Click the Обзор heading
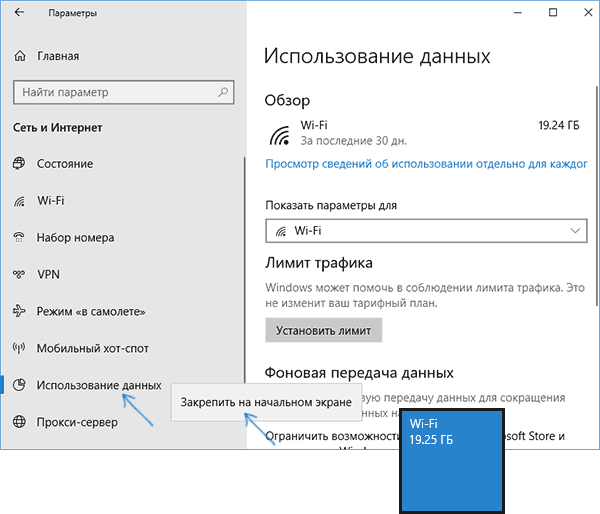The height and width of the screenshot is (514, 600). 287,101
